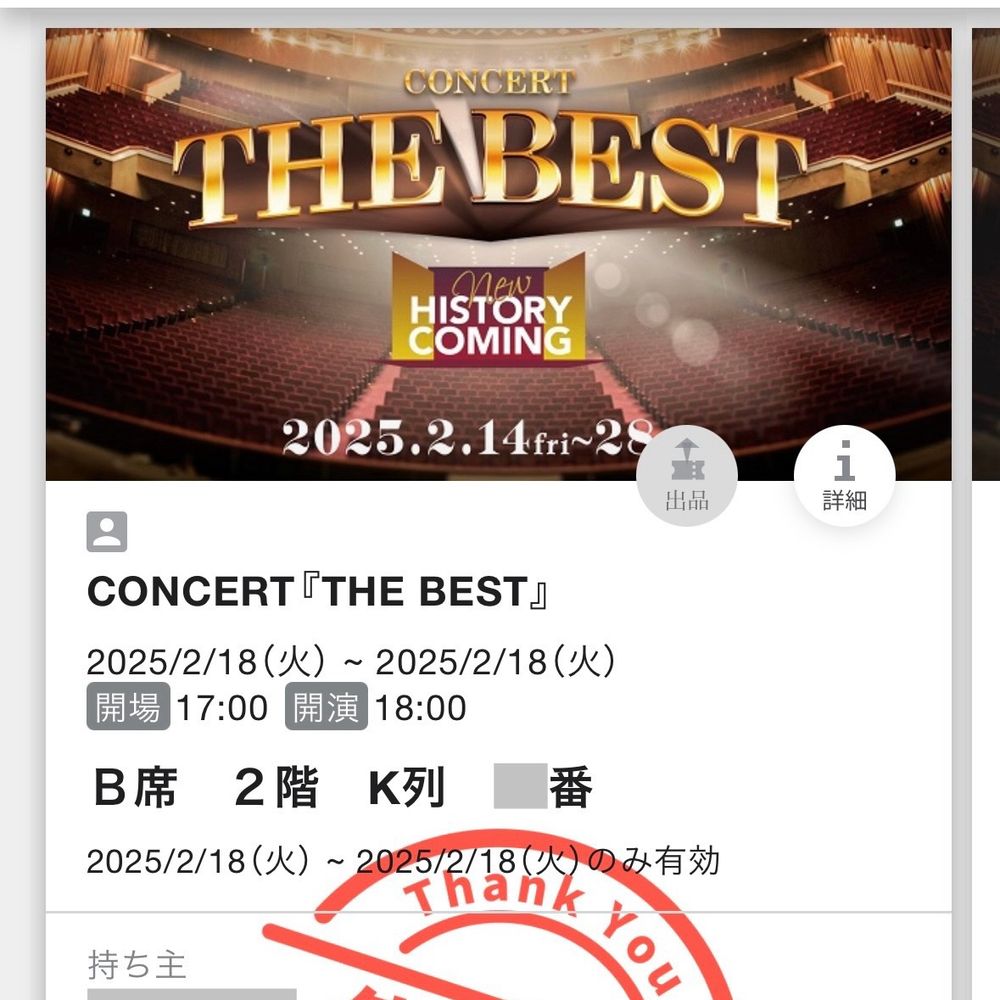Tap the 2025/2/18 event date line
This screenshot has height=1000, width=1000.
coord(351,661)
